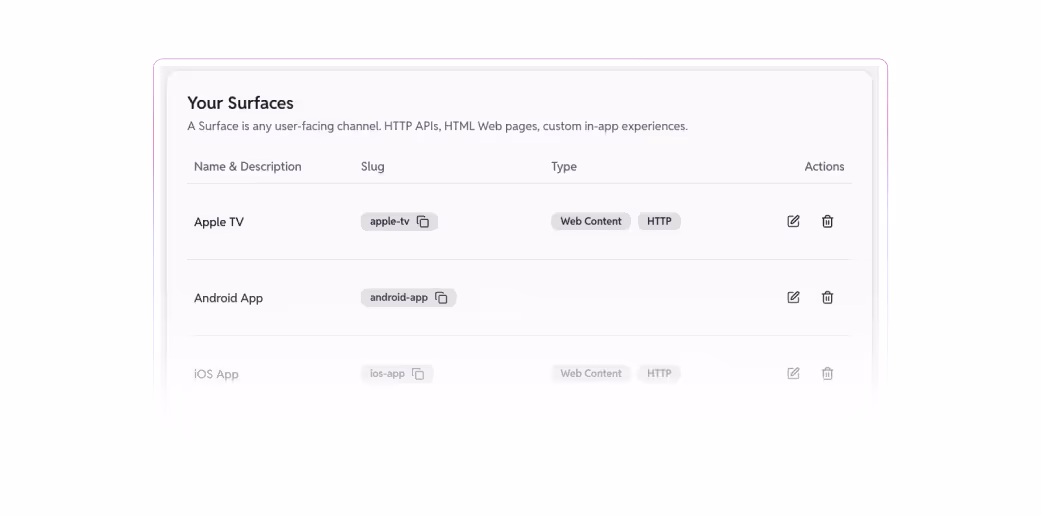This screenshot has height=516, width=1041.
Task: Click the Type column header
Action: [564, 167]
